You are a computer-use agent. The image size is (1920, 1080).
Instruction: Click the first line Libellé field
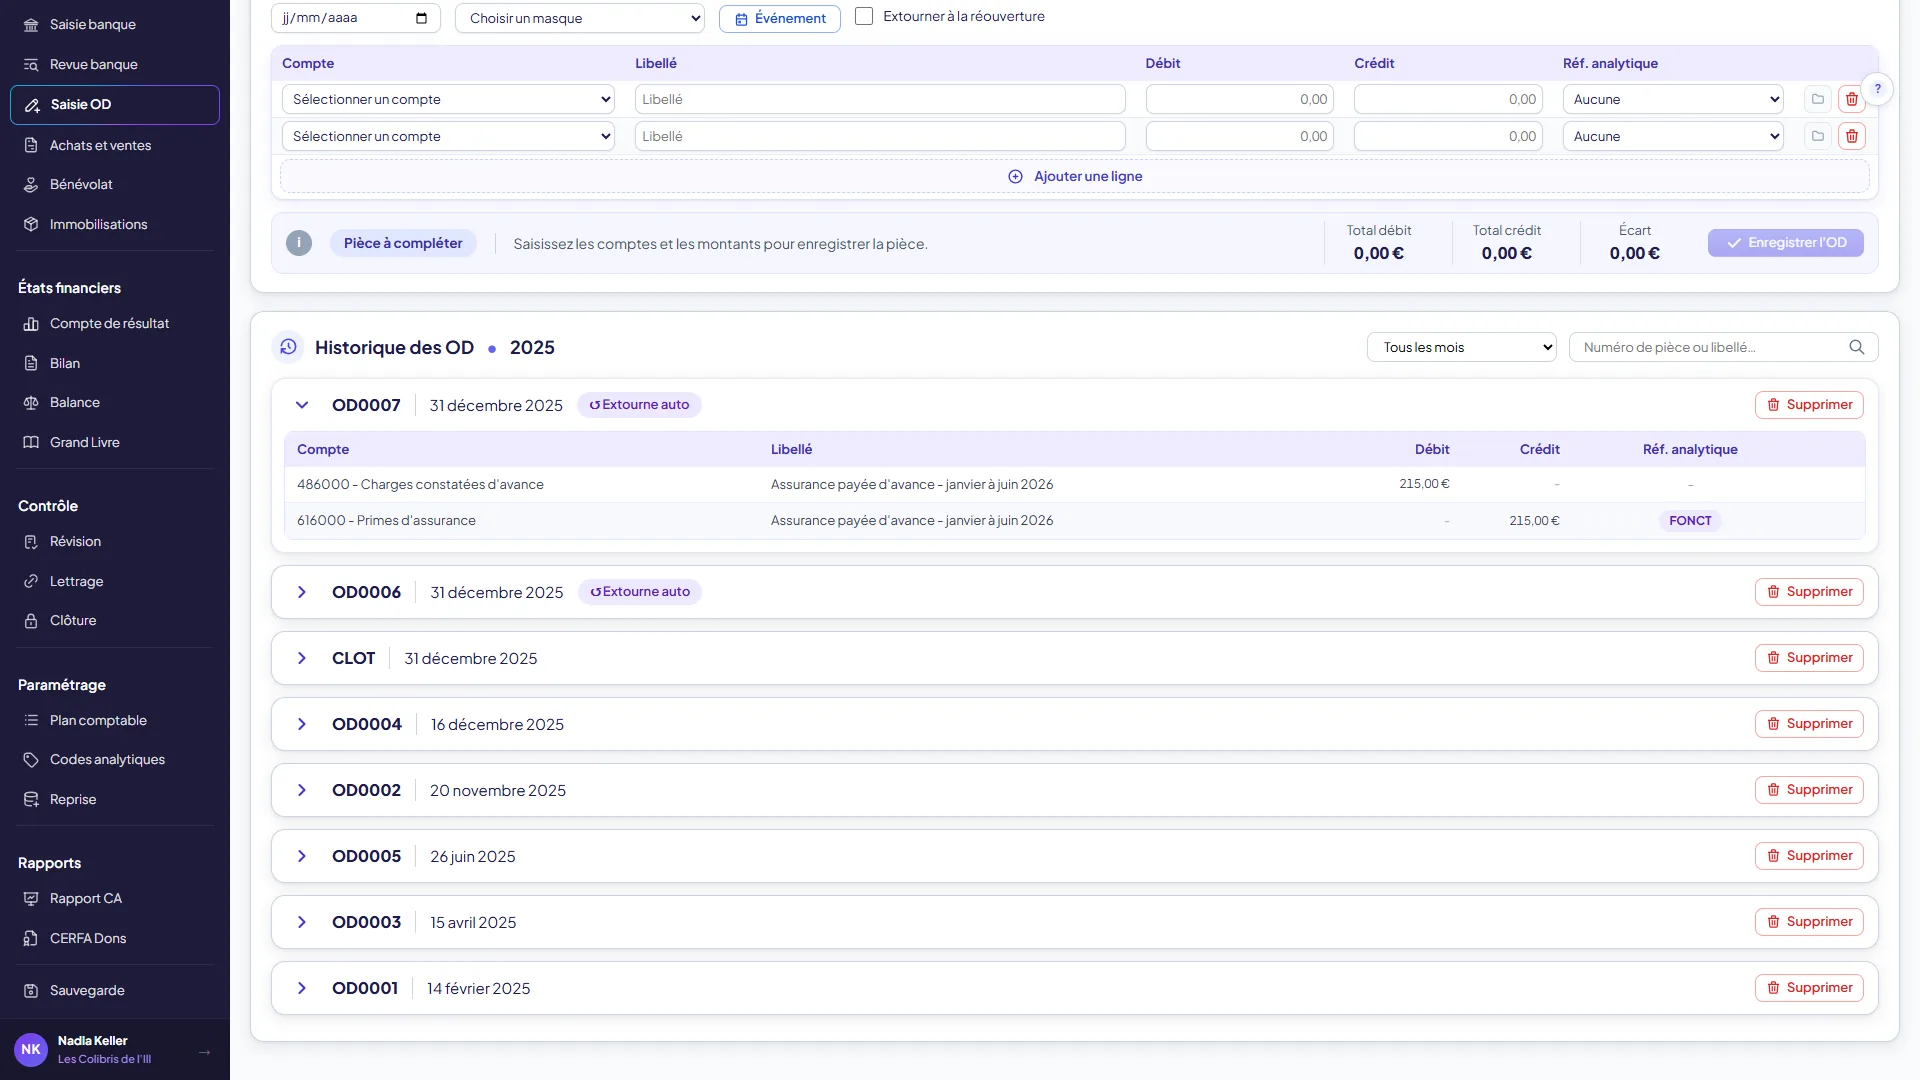(880, 99)
